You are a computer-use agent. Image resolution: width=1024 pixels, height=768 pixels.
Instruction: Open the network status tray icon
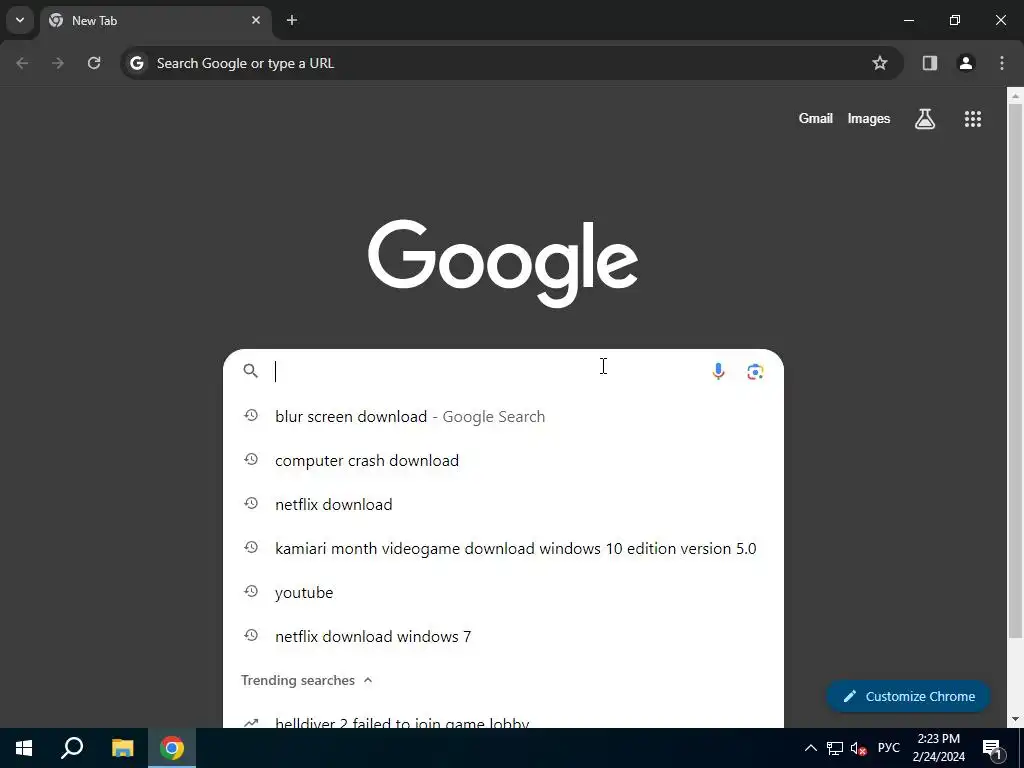[x=835, y=748]
